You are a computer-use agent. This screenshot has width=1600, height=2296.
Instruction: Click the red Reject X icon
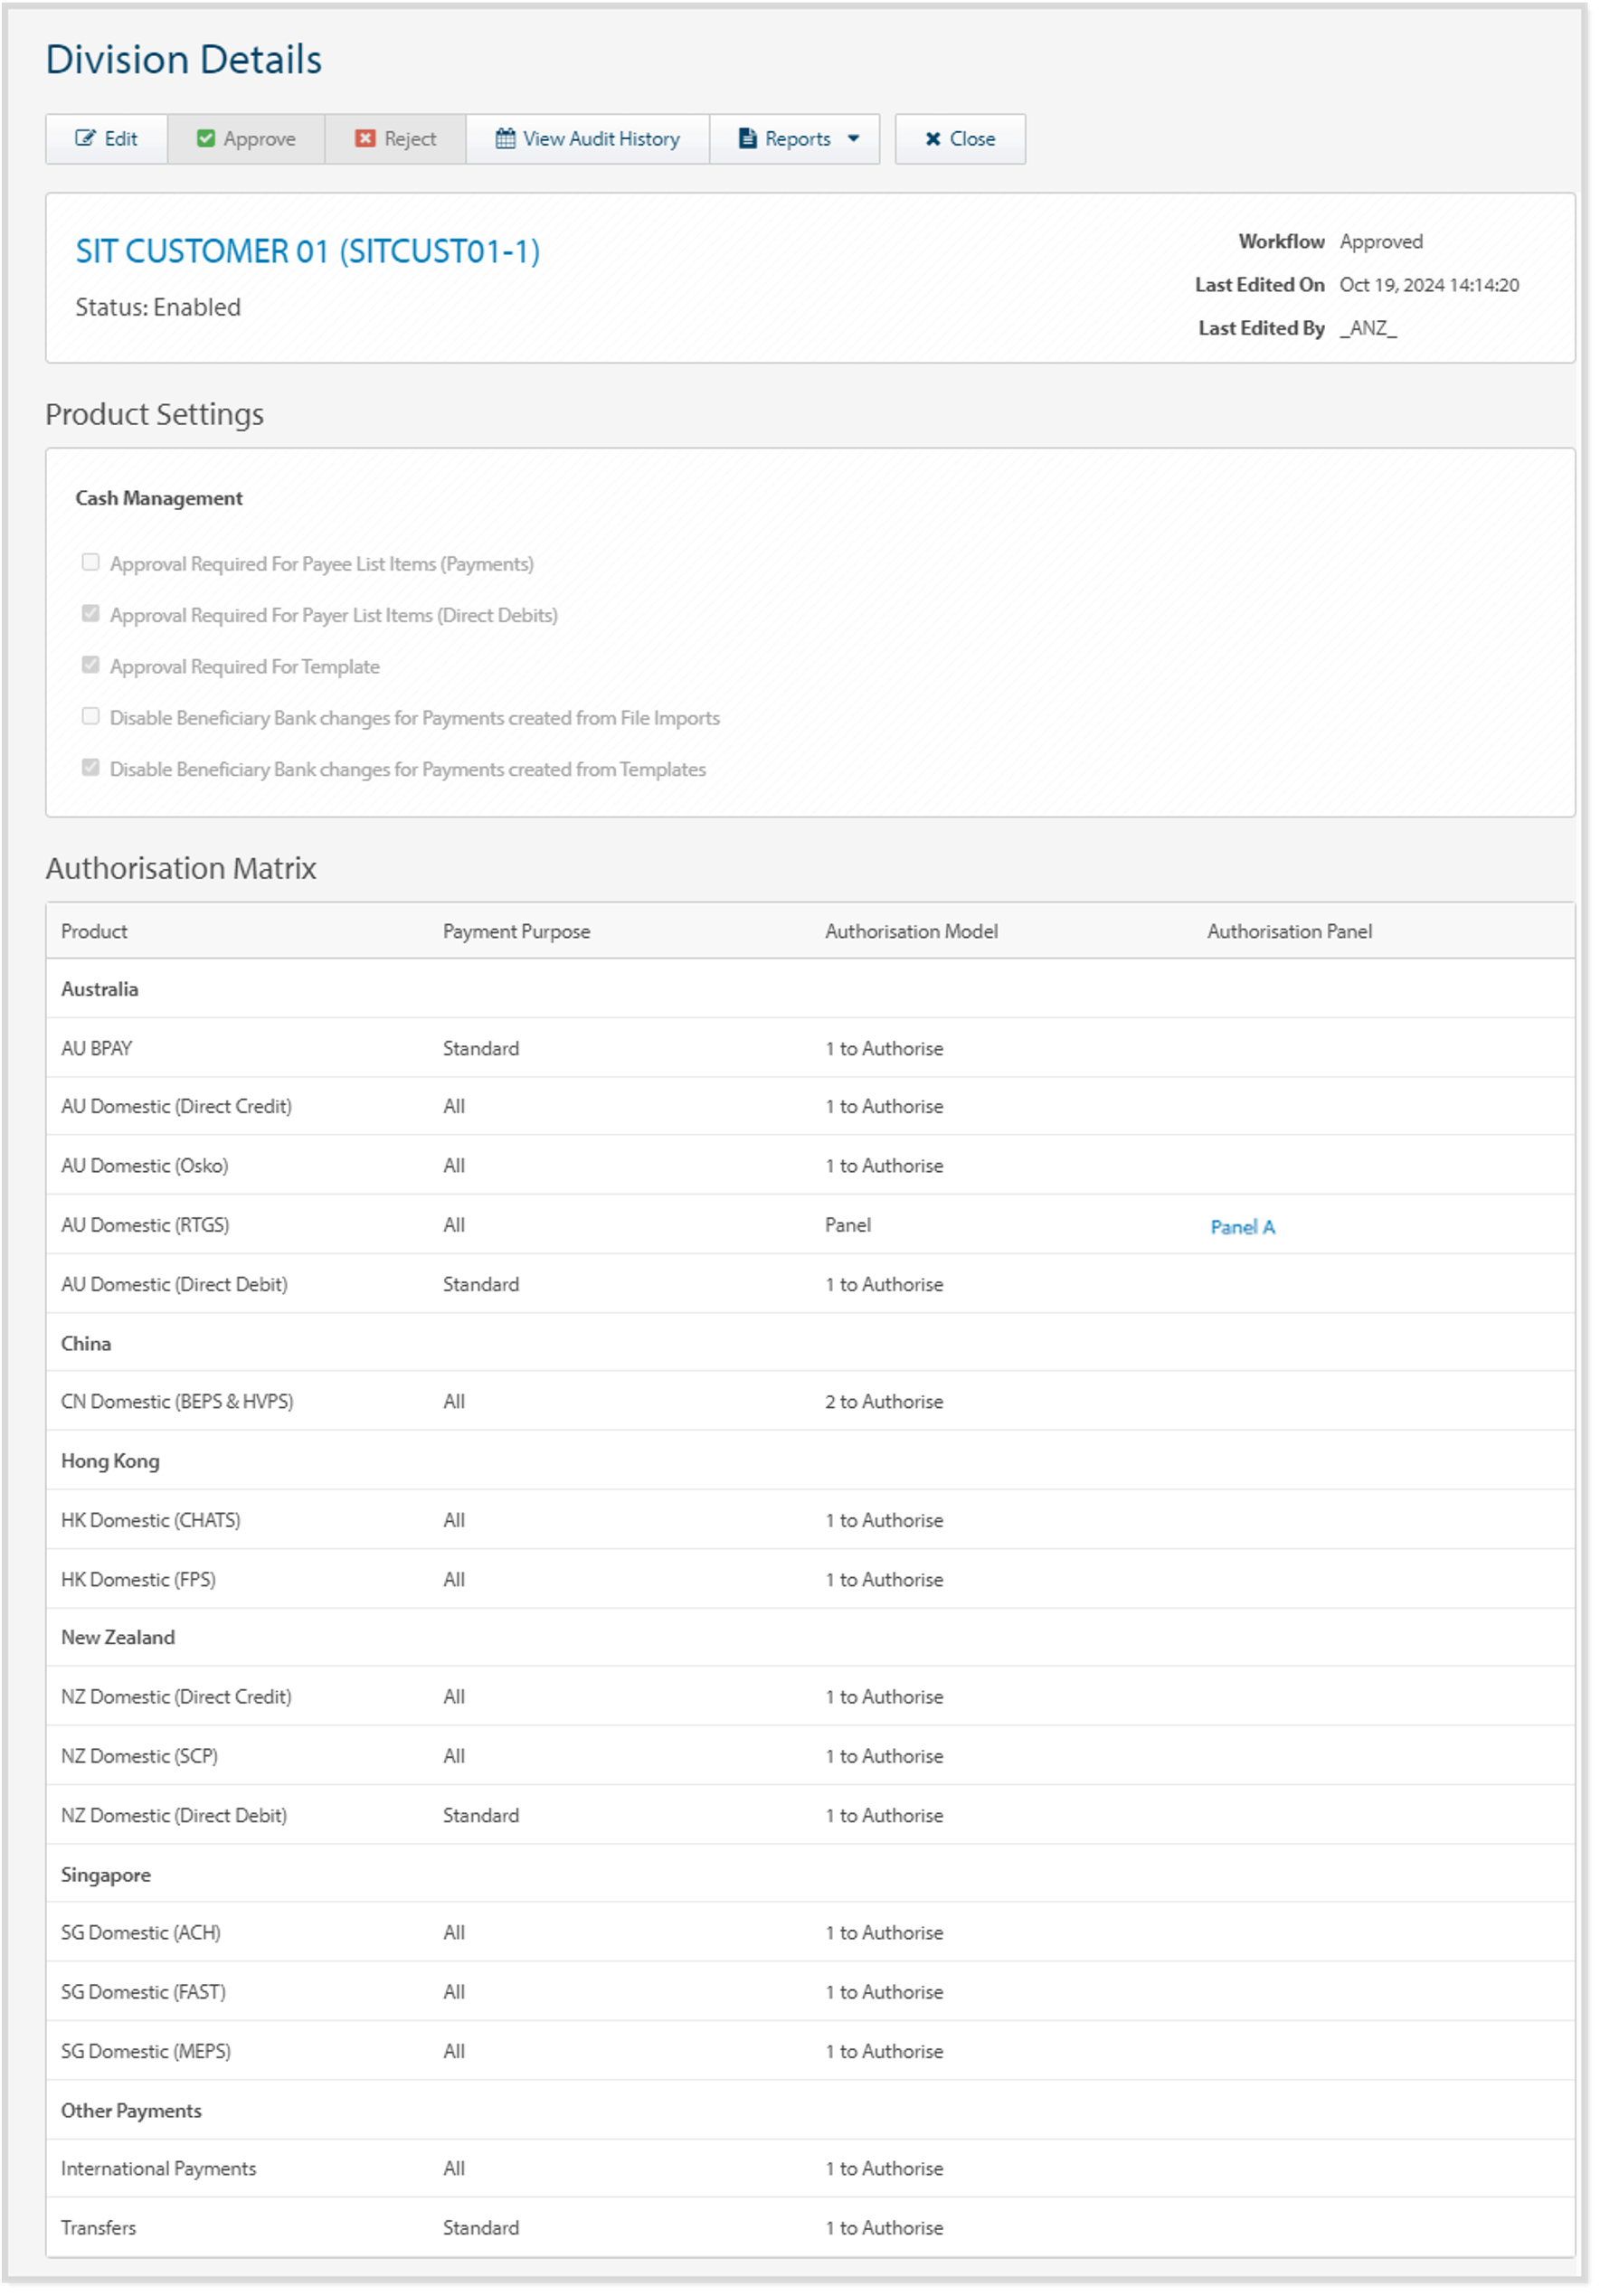[365, 139]
